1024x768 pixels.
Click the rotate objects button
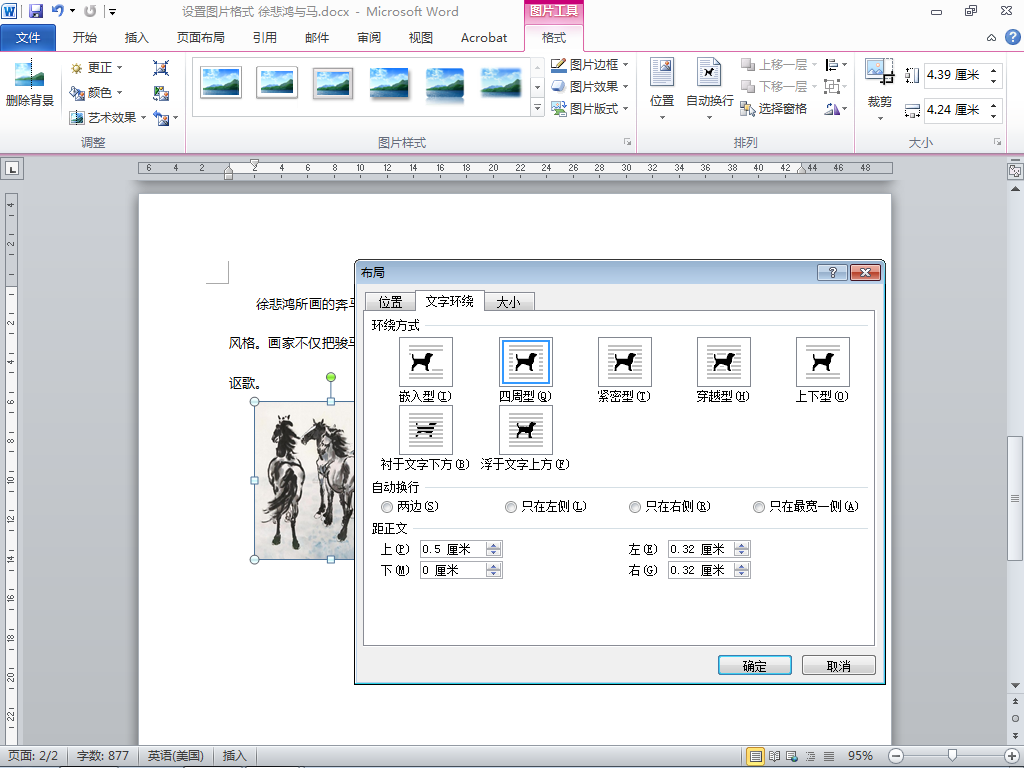835,108
